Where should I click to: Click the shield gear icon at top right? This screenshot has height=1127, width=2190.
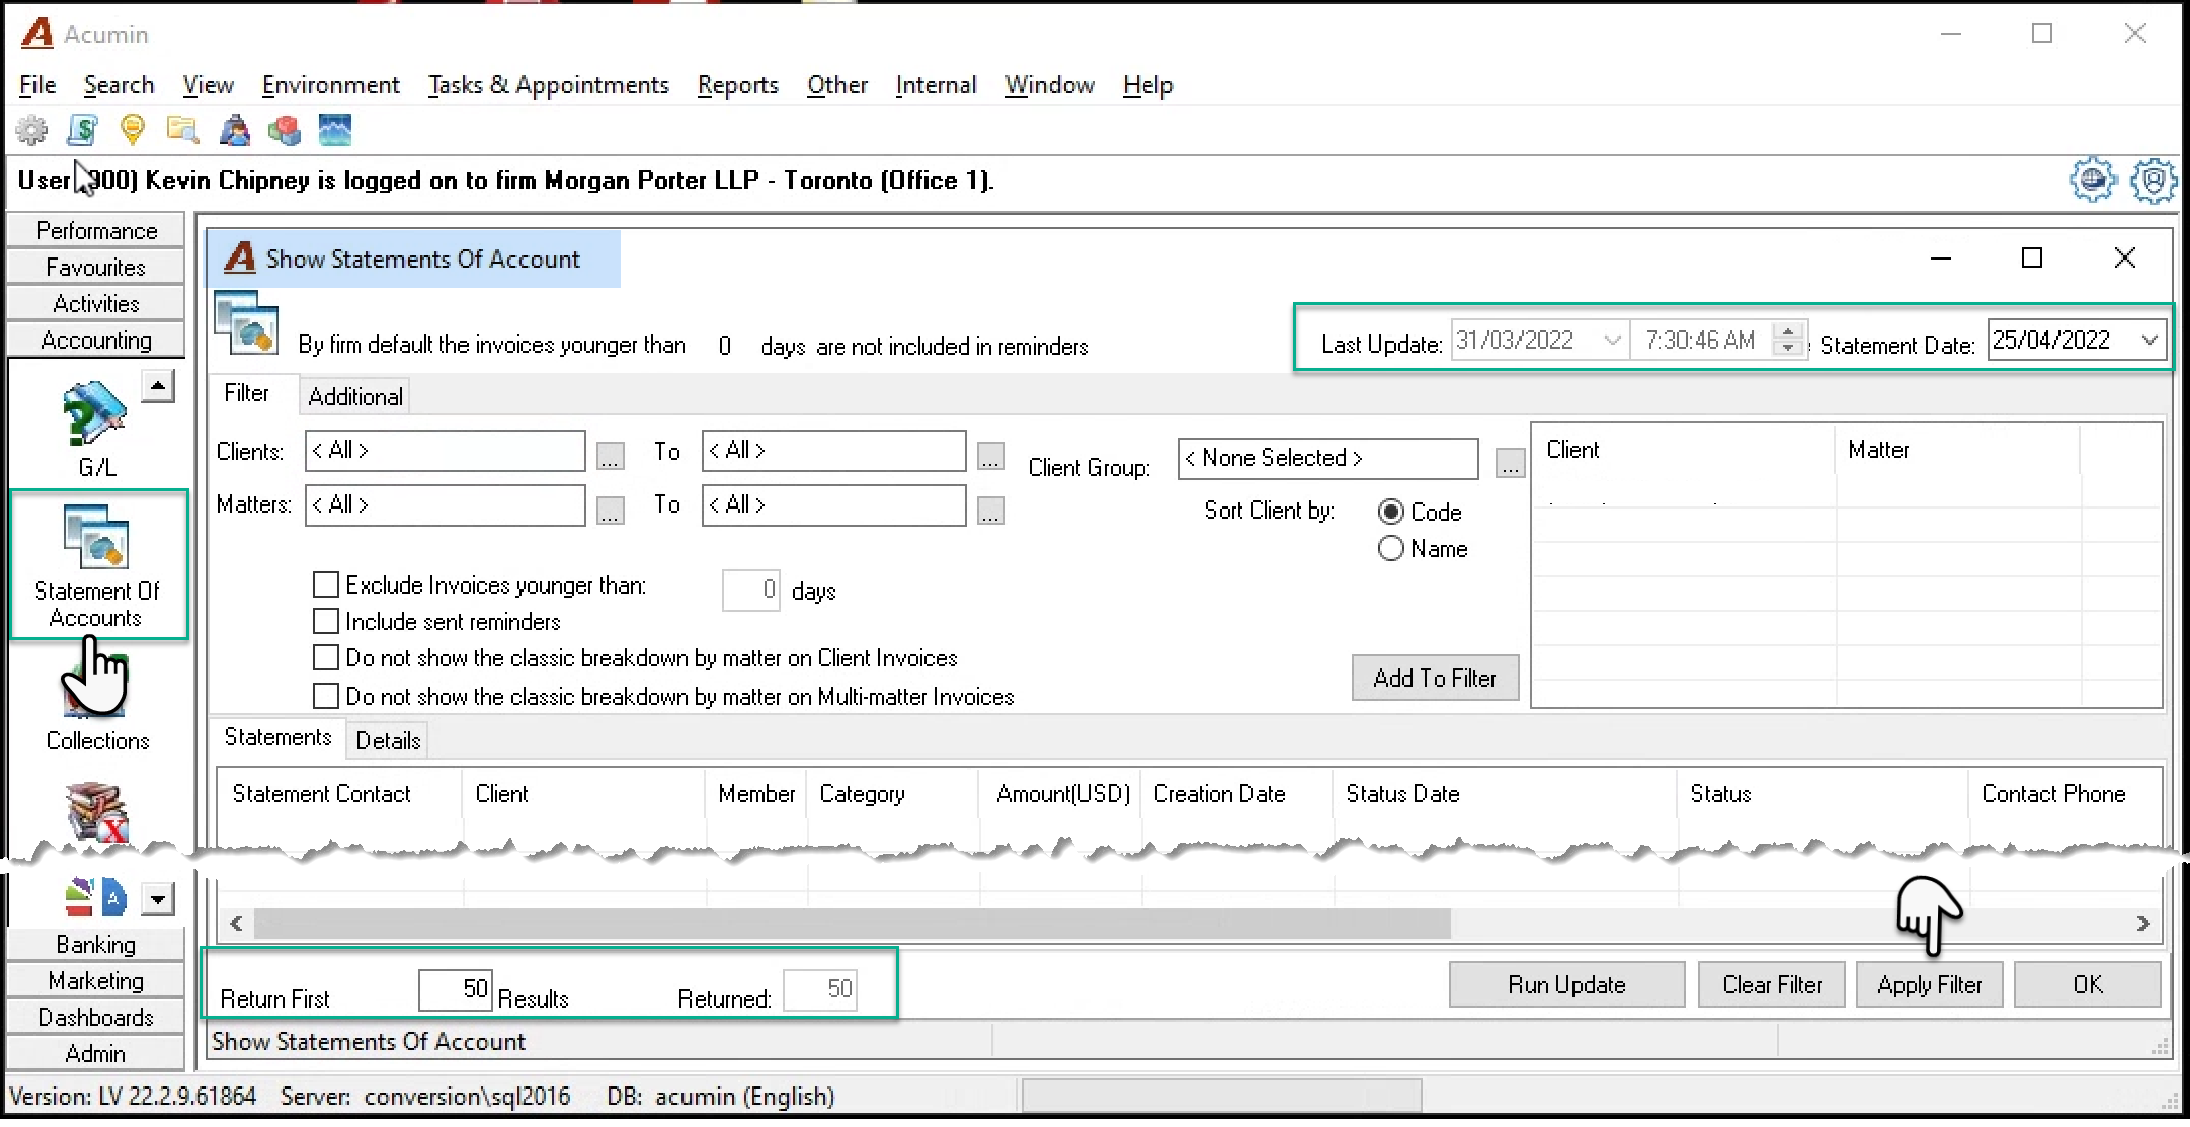(2153, 181)
